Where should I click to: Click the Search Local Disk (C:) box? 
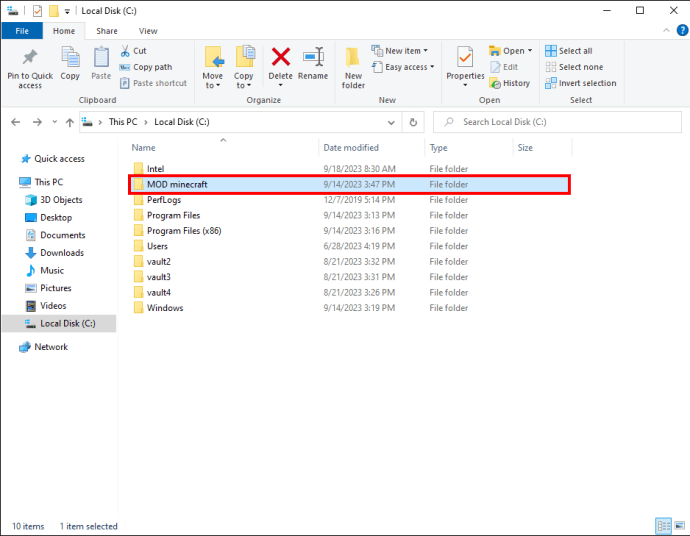(x=557, y=122)
